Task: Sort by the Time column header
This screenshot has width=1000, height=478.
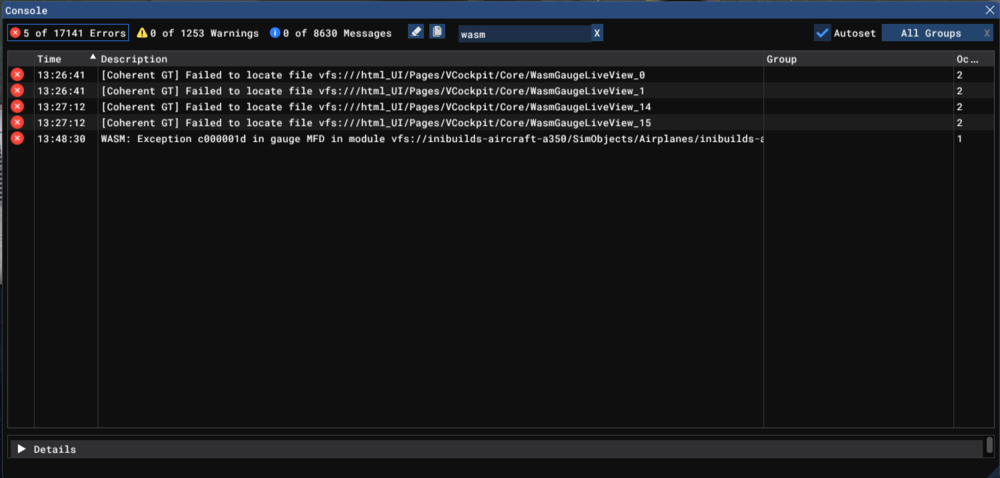Action: click(60, 59)
